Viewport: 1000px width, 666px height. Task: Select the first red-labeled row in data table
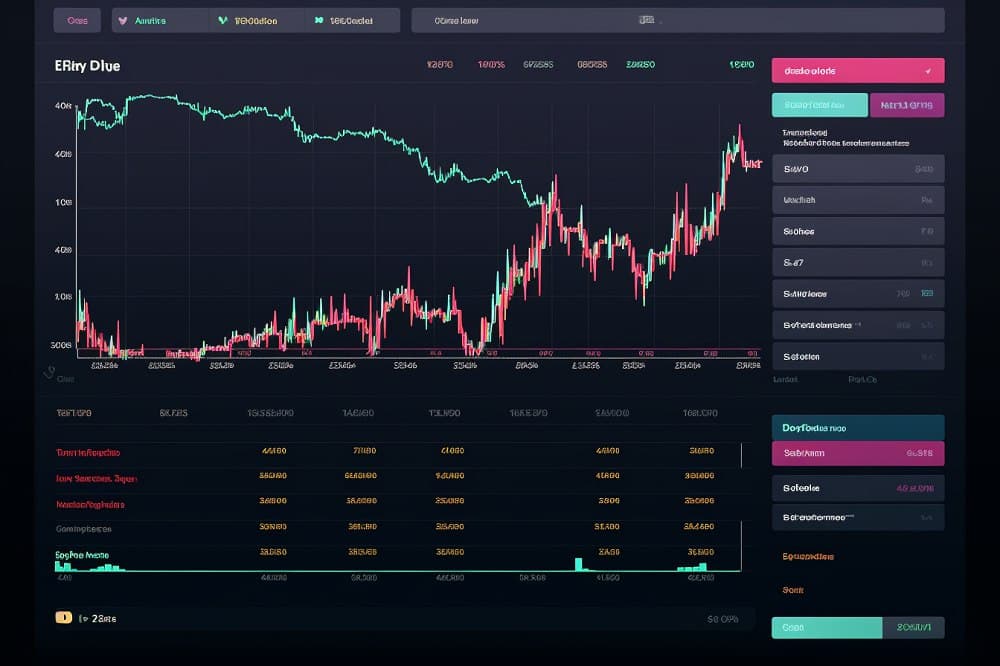tap(97, 451)
